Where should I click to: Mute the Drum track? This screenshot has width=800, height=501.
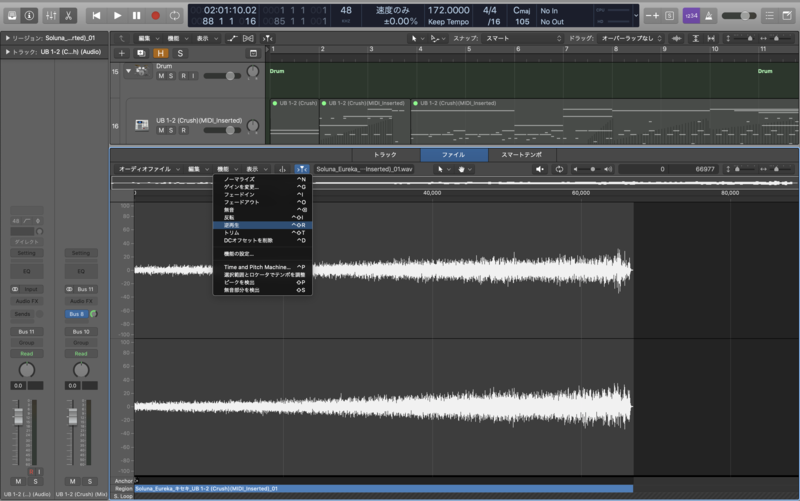(161, 76)
